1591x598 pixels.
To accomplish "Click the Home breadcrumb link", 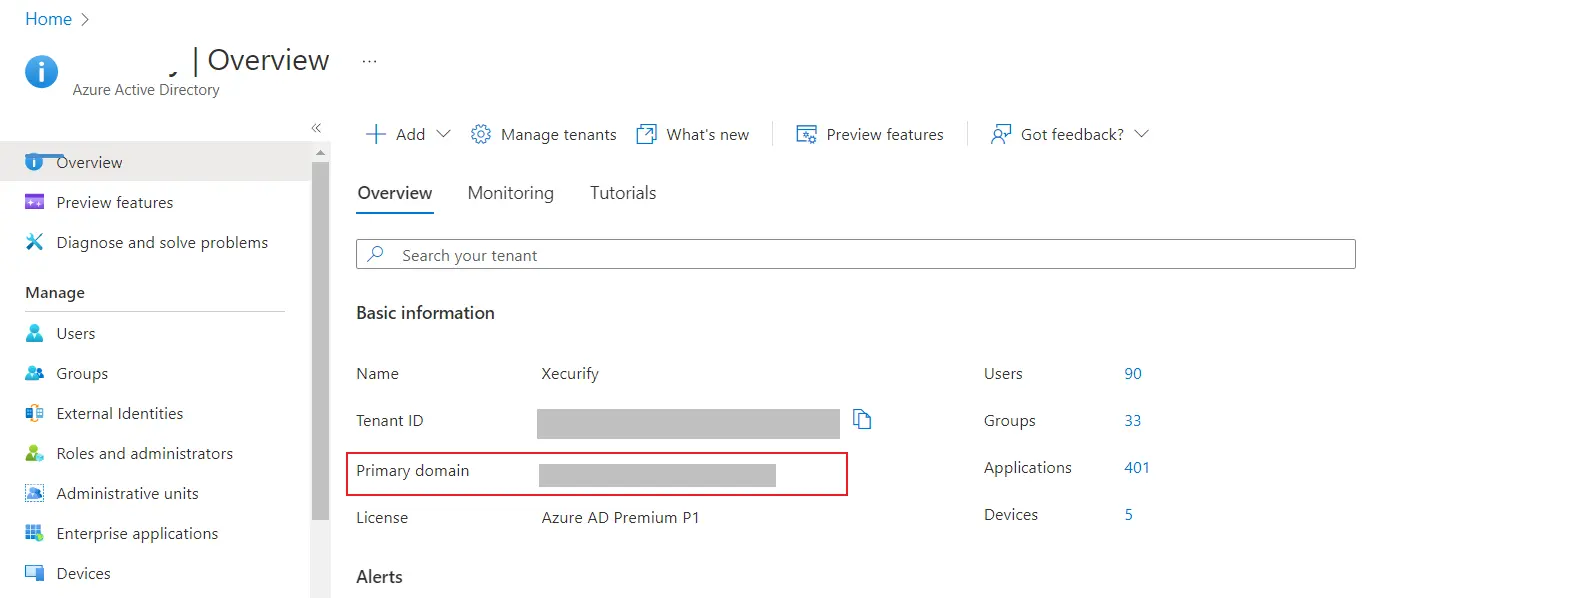I will point(48,19).
